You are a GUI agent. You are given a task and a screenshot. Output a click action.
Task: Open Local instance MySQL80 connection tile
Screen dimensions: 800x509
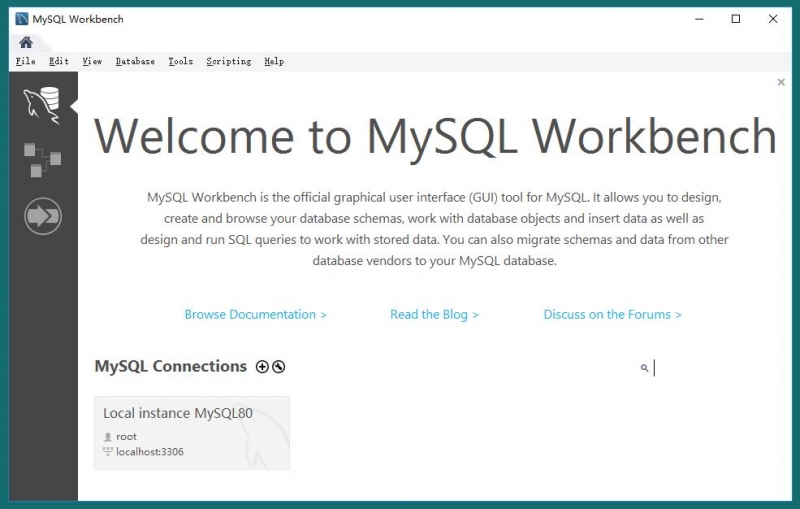point(192,432)
